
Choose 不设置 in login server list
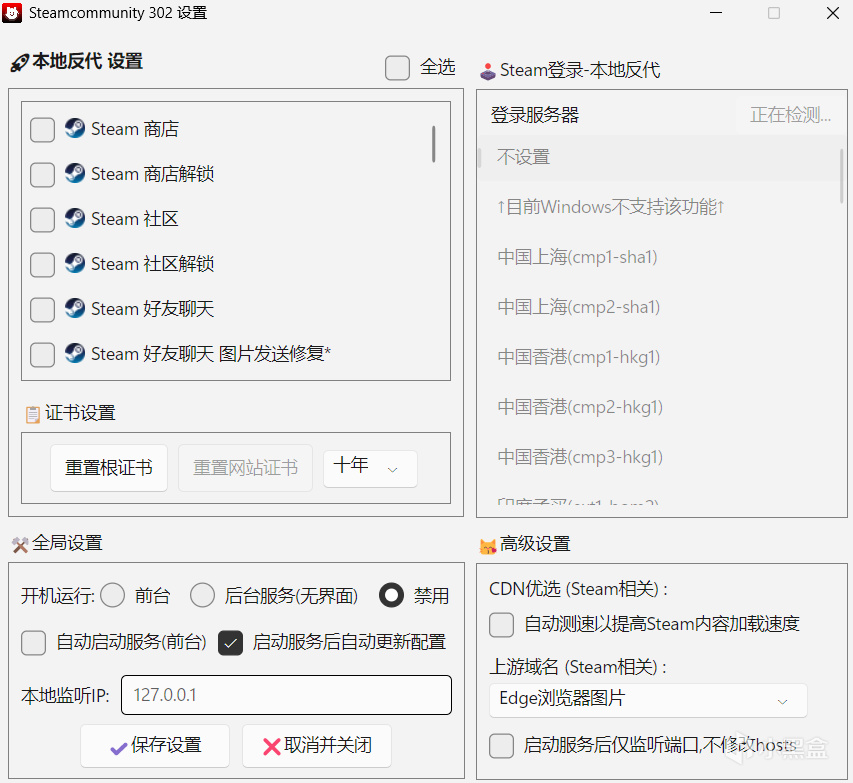pyautogui.click(x=659, y=157)
